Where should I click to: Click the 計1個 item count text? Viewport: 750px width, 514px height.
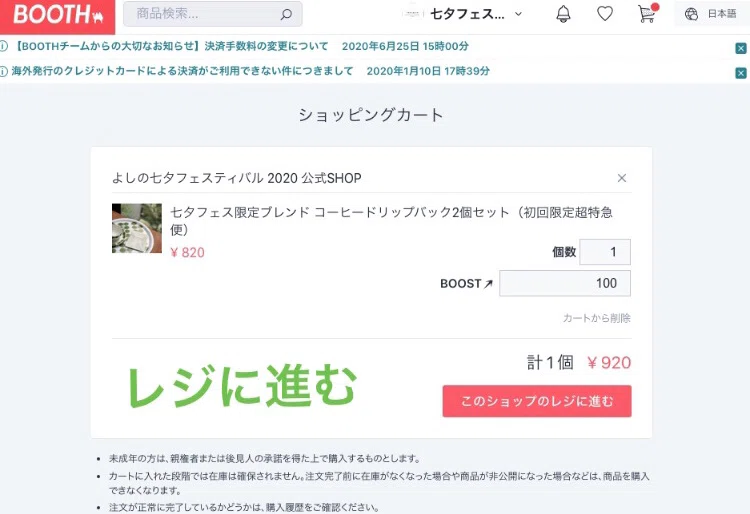[x=550, y=362]
